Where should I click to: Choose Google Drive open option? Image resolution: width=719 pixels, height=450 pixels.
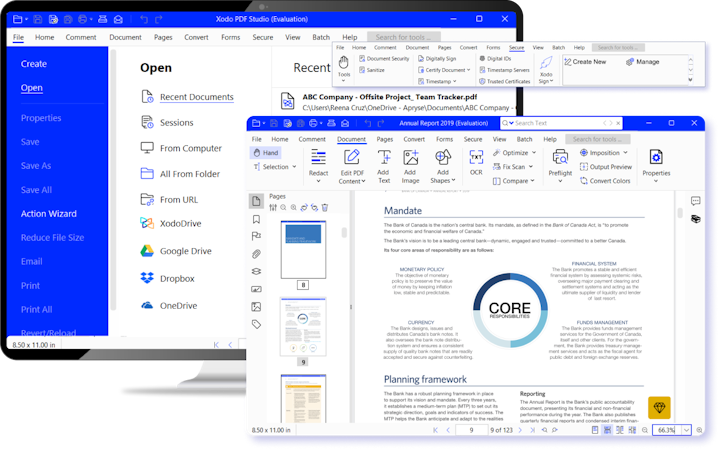[x=176, y=251]
